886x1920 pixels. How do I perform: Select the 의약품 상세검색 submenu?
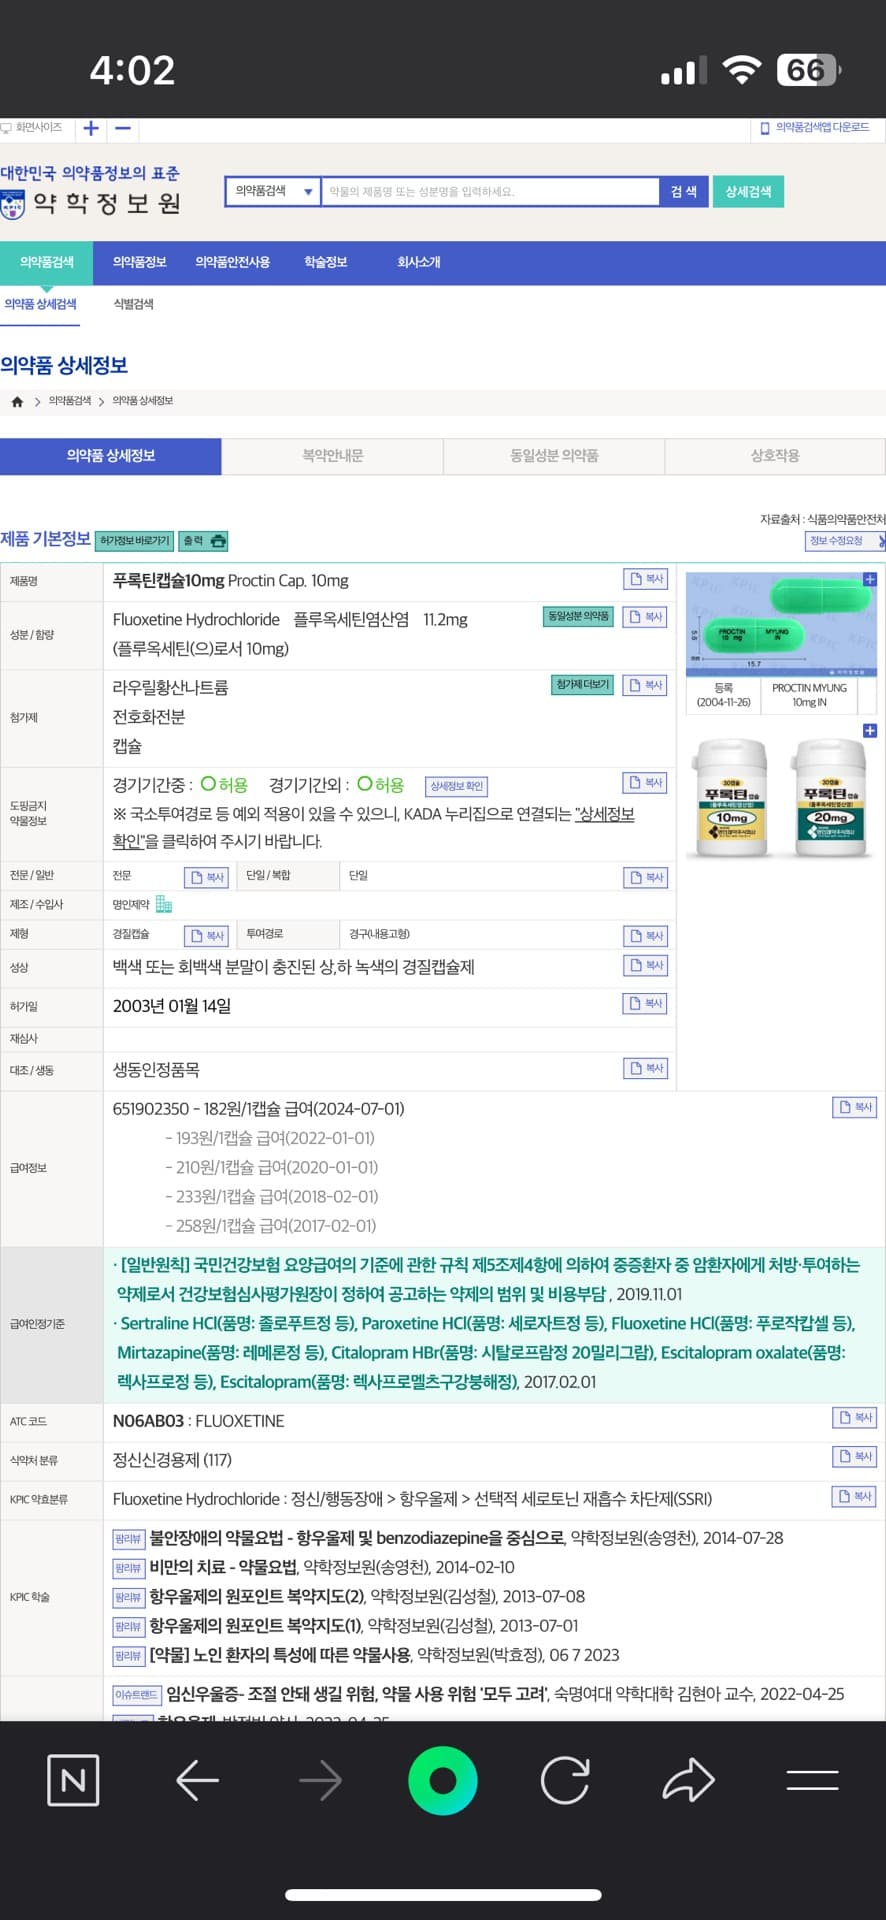point(41,304)
